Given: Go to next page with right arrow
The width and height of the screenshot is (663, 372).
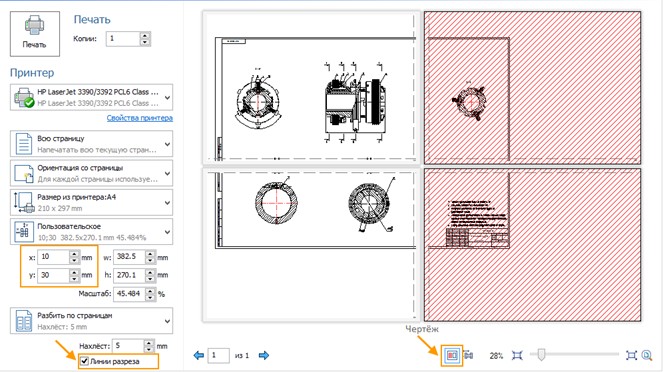Looking at the screenshot, I should coord(264,356).
